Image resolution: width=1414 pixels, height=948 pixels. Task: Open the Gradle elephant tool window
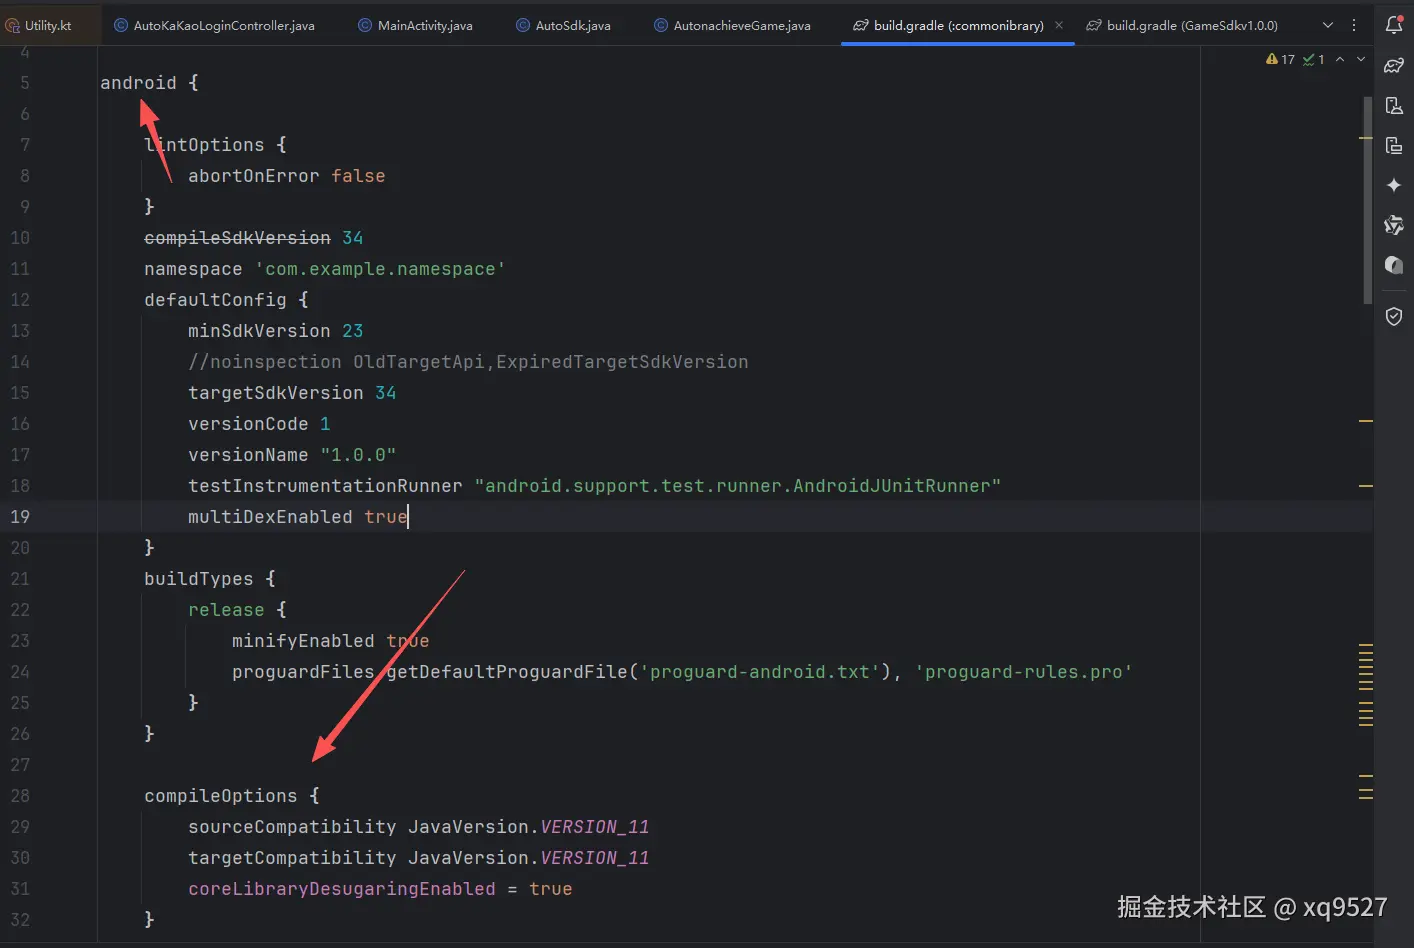[1394, 66]
